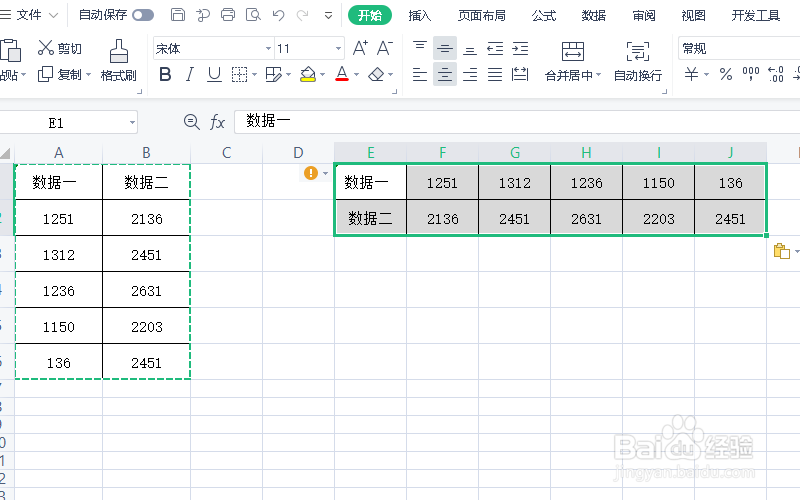Apply currency ¥ number format
The width and height of the screenshot is (800, 500).
tap(691, 74)
